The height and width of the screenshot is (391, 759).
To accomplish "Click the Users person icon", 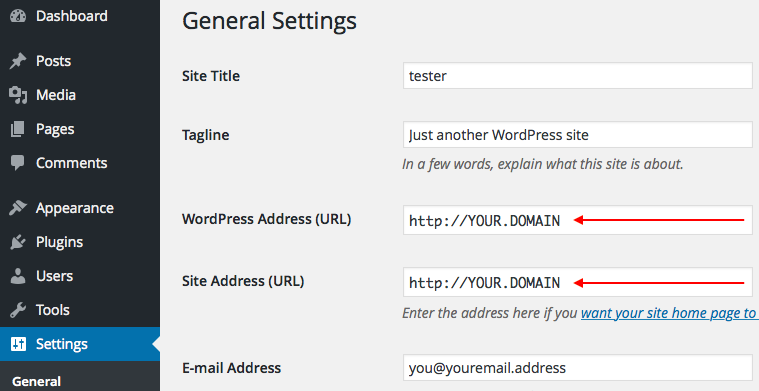I will tap(18, 276).
